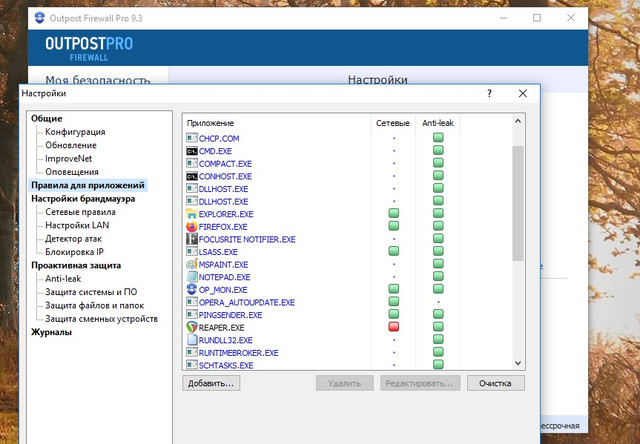The image size is (640, 444).
Task: Click the FIREFOX.EXE browser icon
Action: [192, 226]
